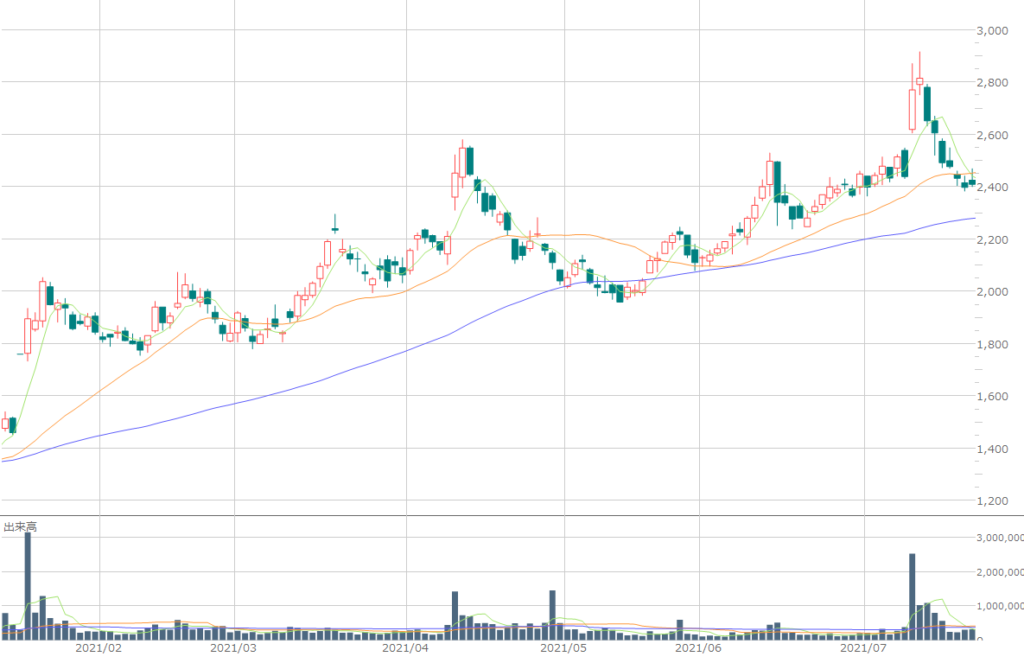Click the 1,400 price axis label
The image size is (1024, 663).
(x=993, y=449)
